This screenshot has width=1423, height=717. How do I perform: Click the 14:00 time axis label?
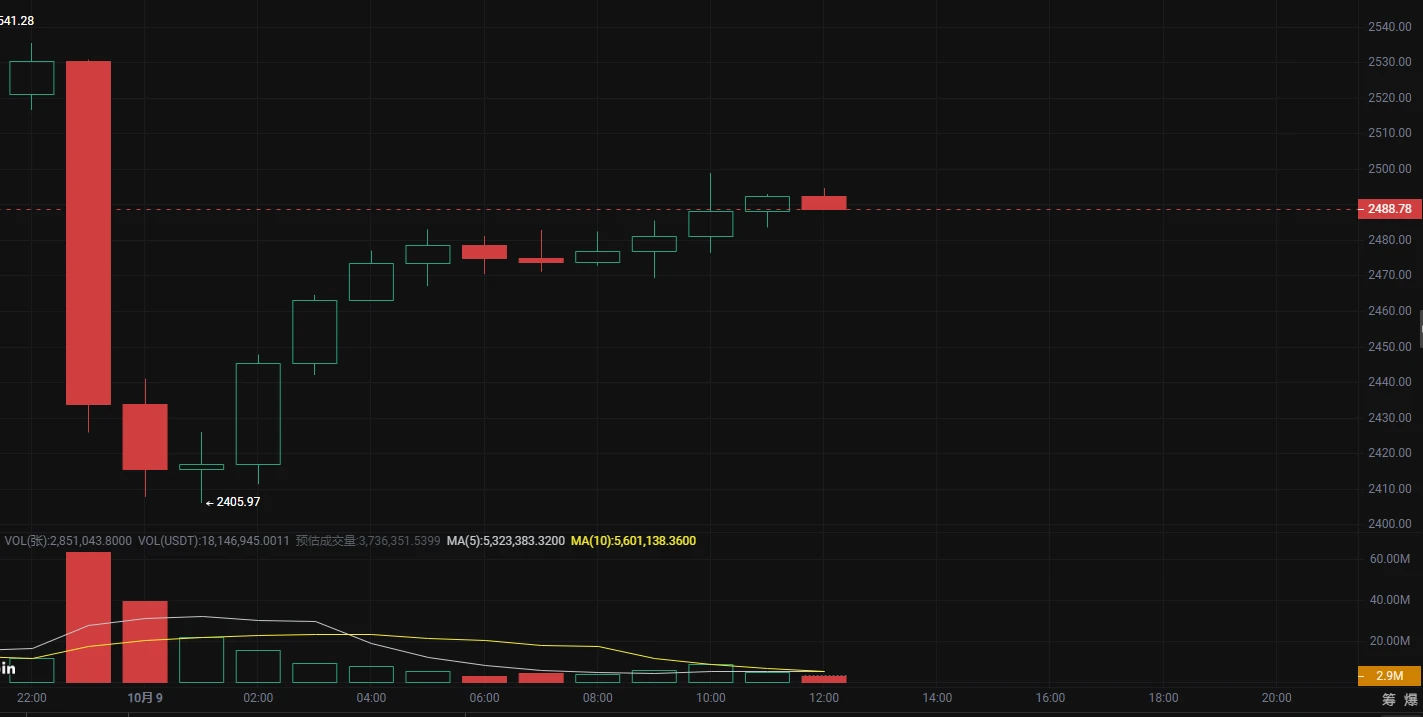[x=937, y=698]
